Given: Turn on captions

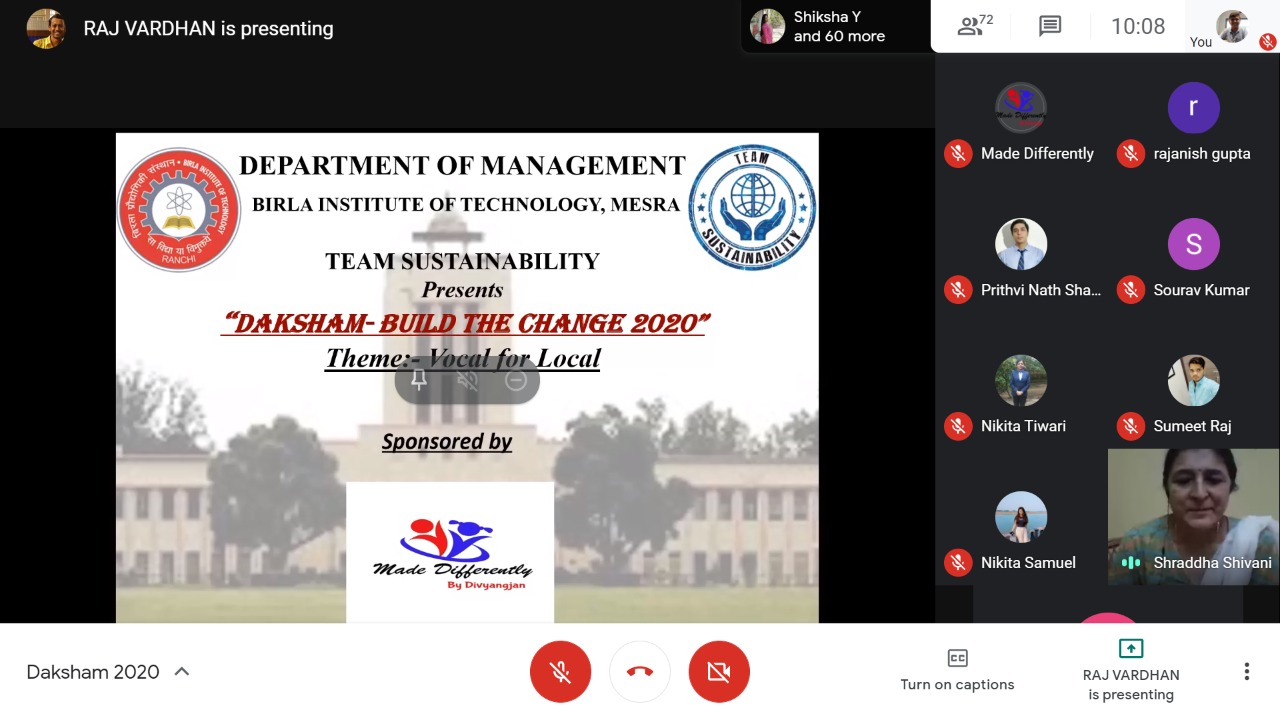Looking at the screenshot, I should (x=957, y=670).
